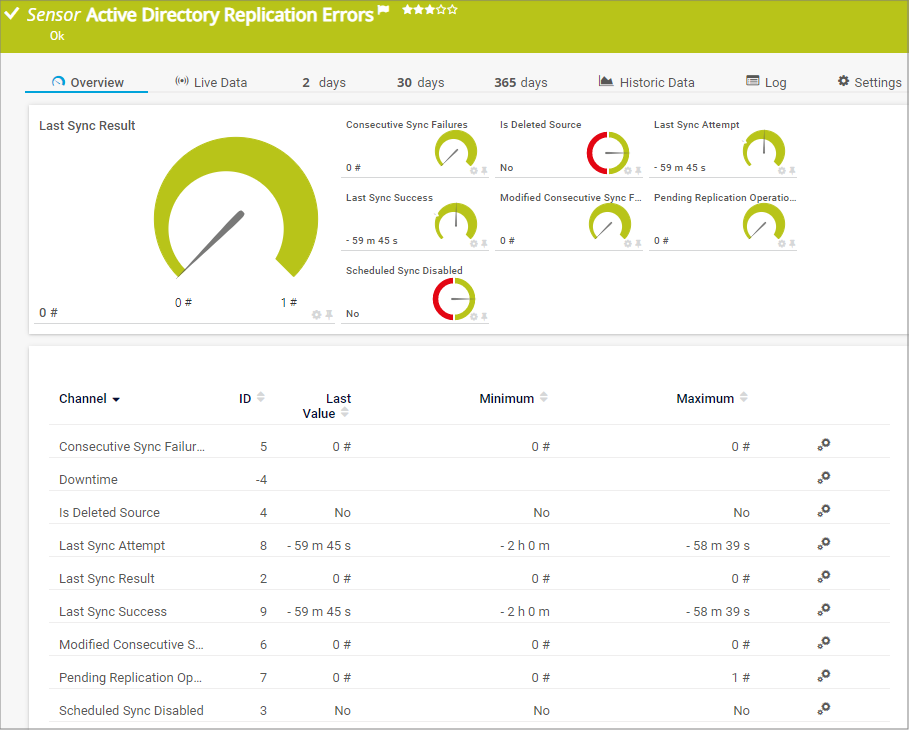Open channel settings for the Scheduled Sync Disabled row
Viewport: 909px width, 730px height.
824,709
